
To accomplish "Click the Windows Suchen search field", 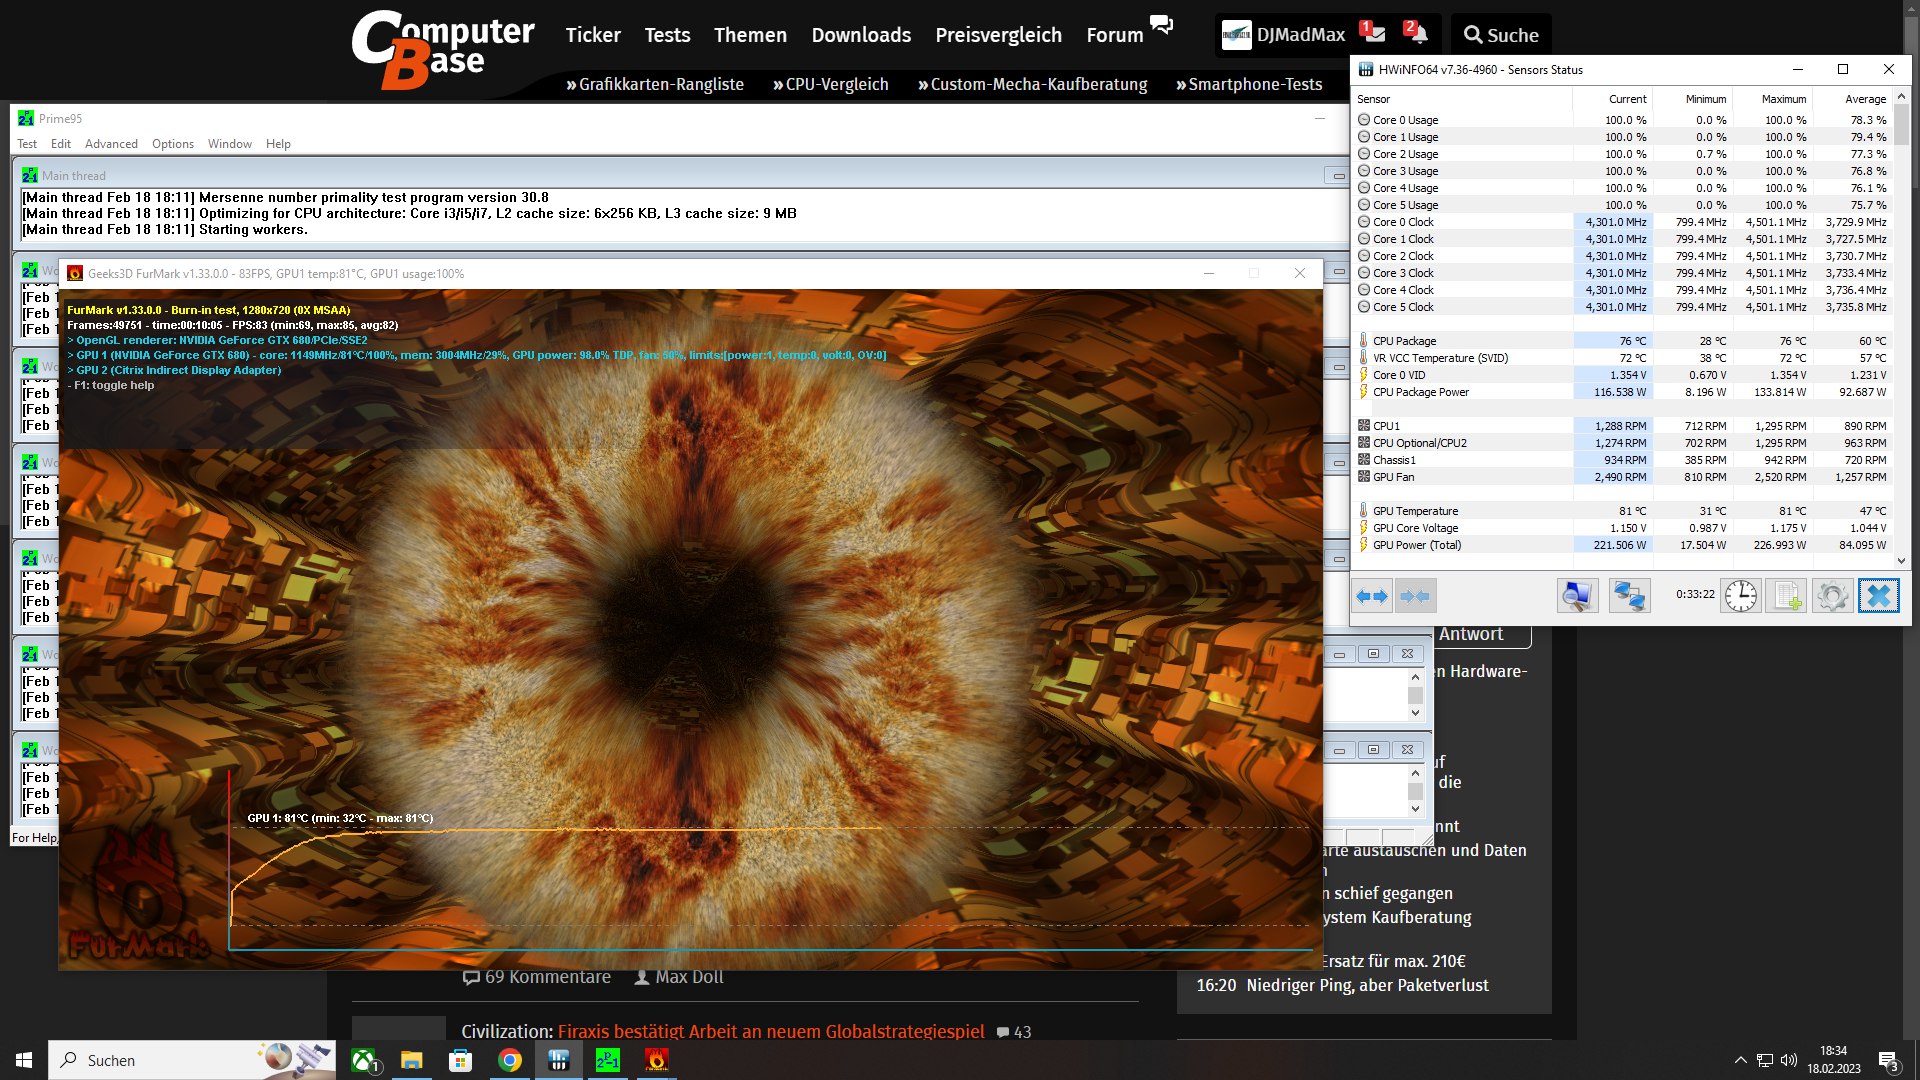I will 160,1060.
